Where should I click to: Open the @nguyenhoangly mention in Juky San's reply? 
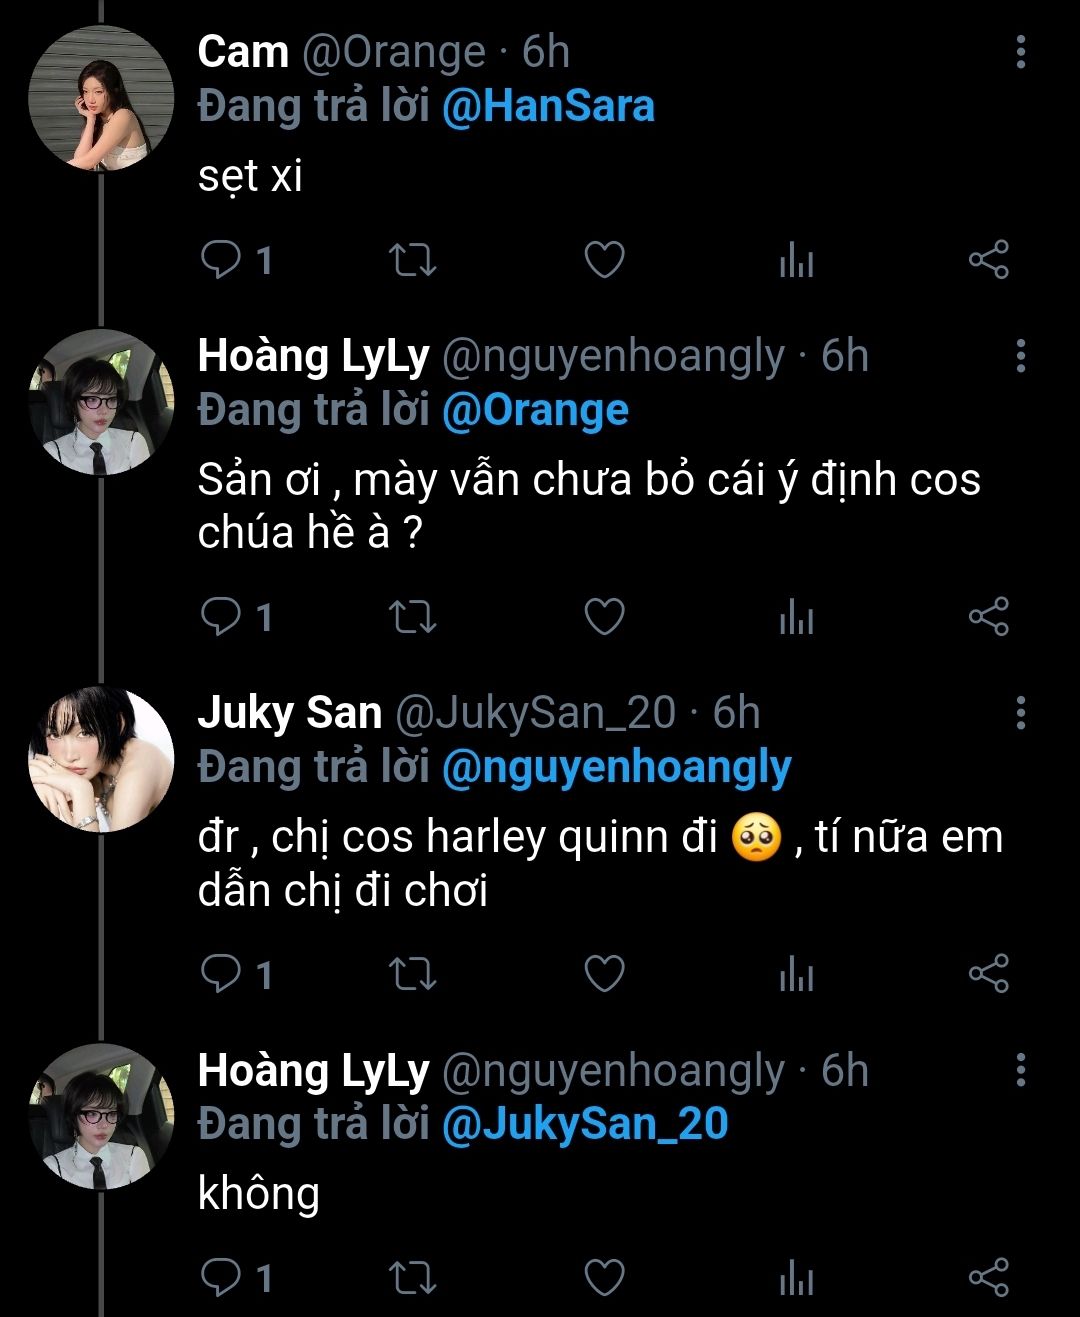pyautogui.click(x=616, y=767)
